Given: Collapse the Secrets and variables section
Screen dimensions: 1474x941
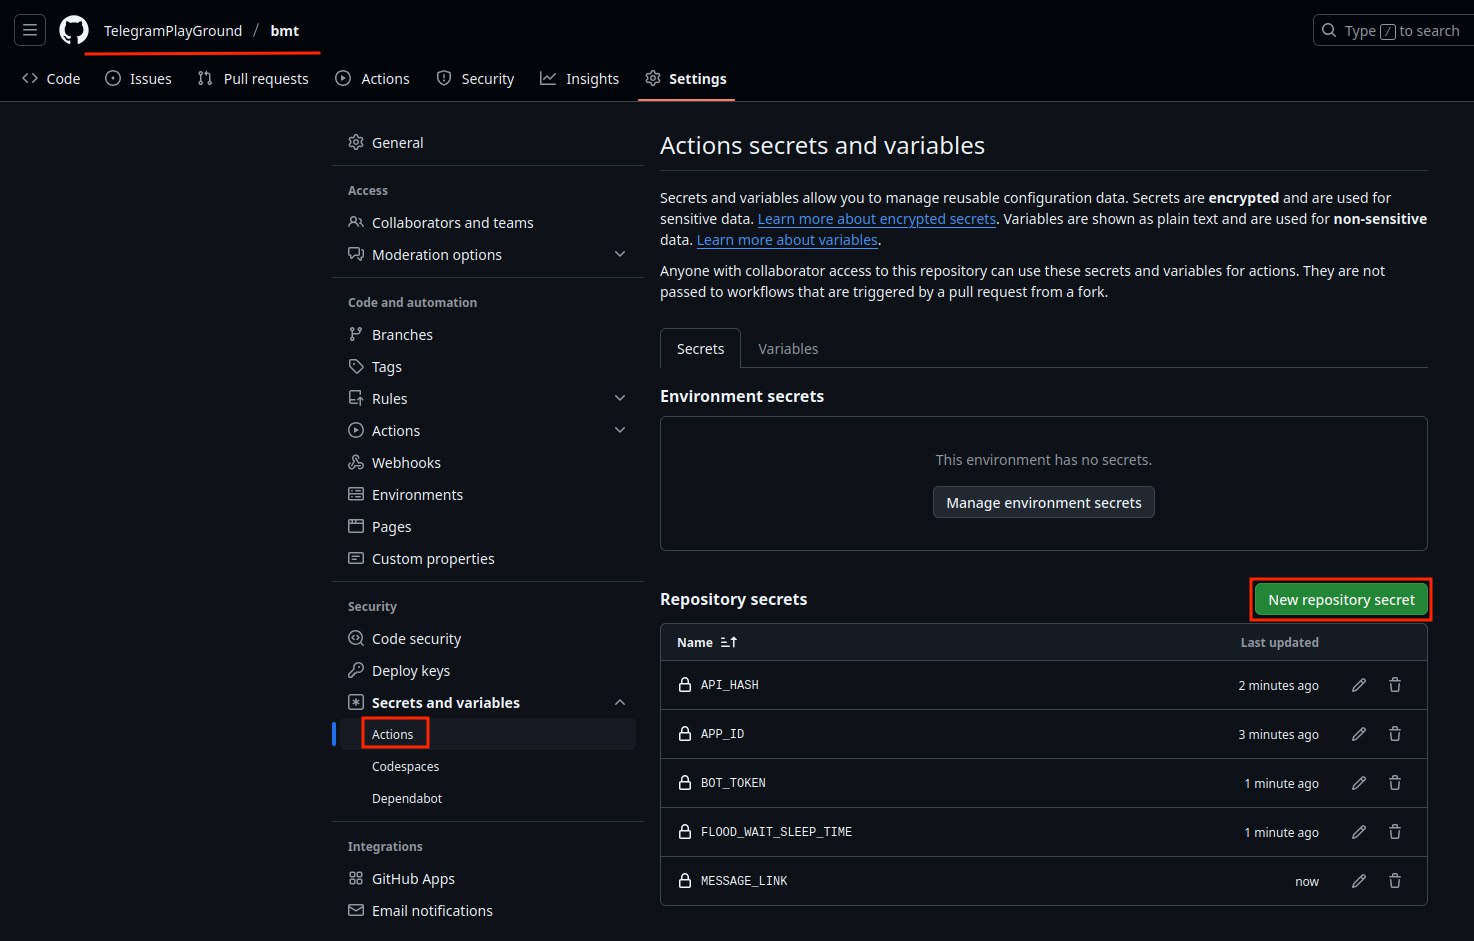Looking at the screenshot, I should (620, 703).
